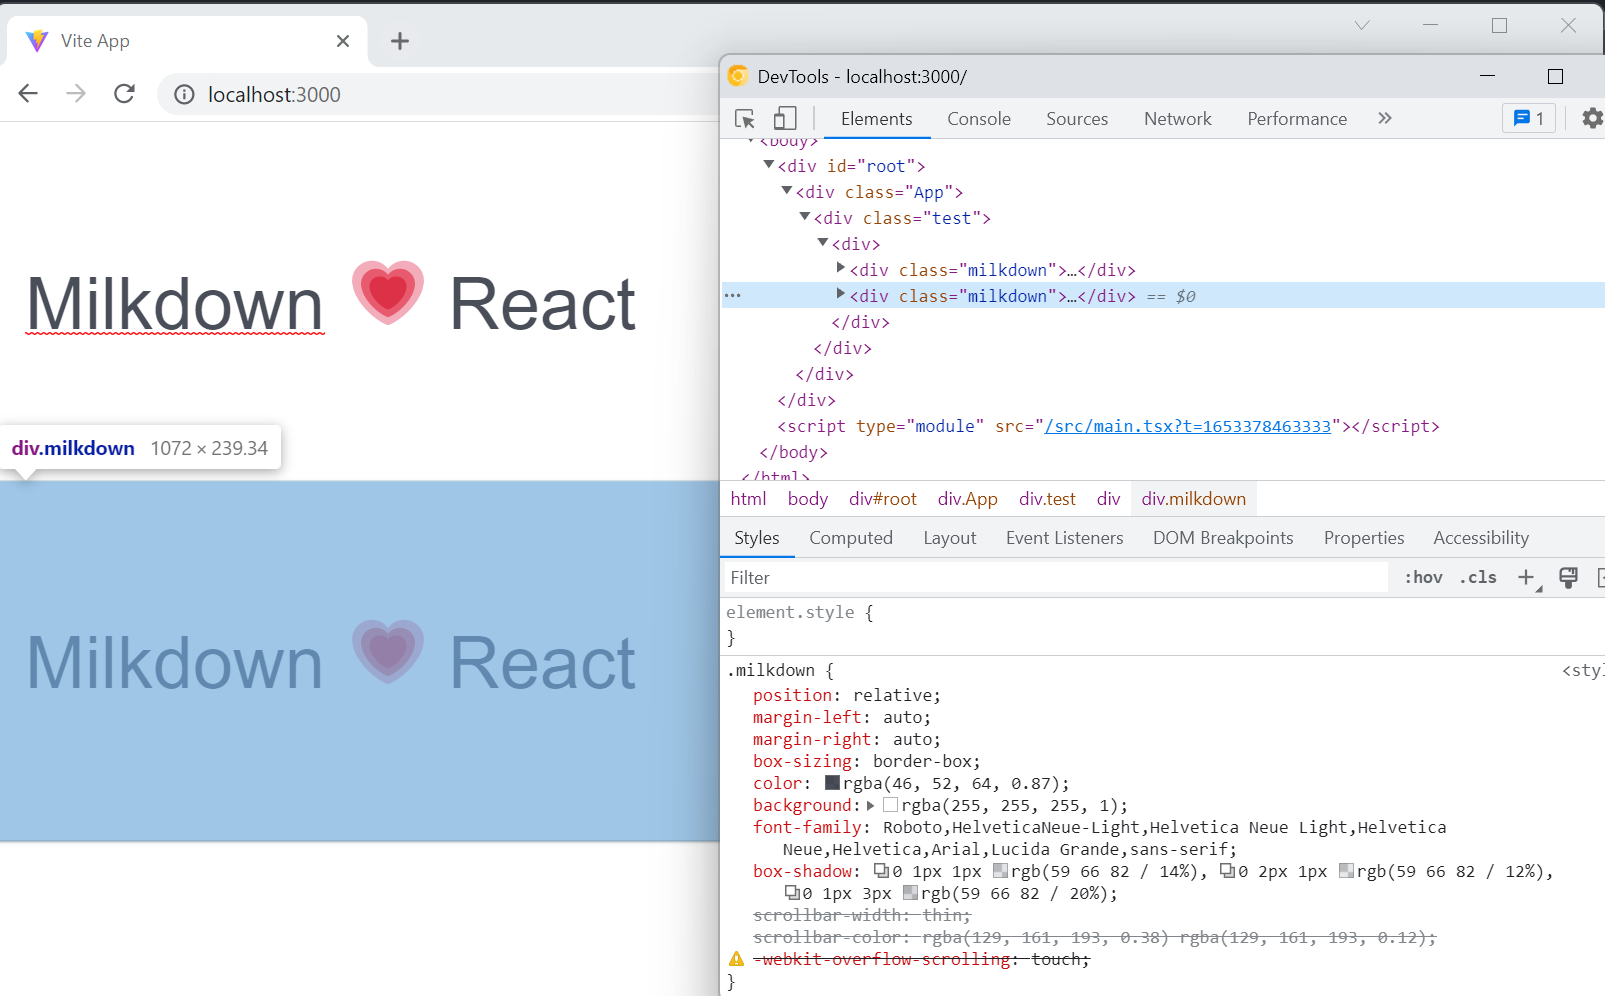Open the style editor brush icon
This screenshot has width=1605, height=996.
tap(1567, 577)
